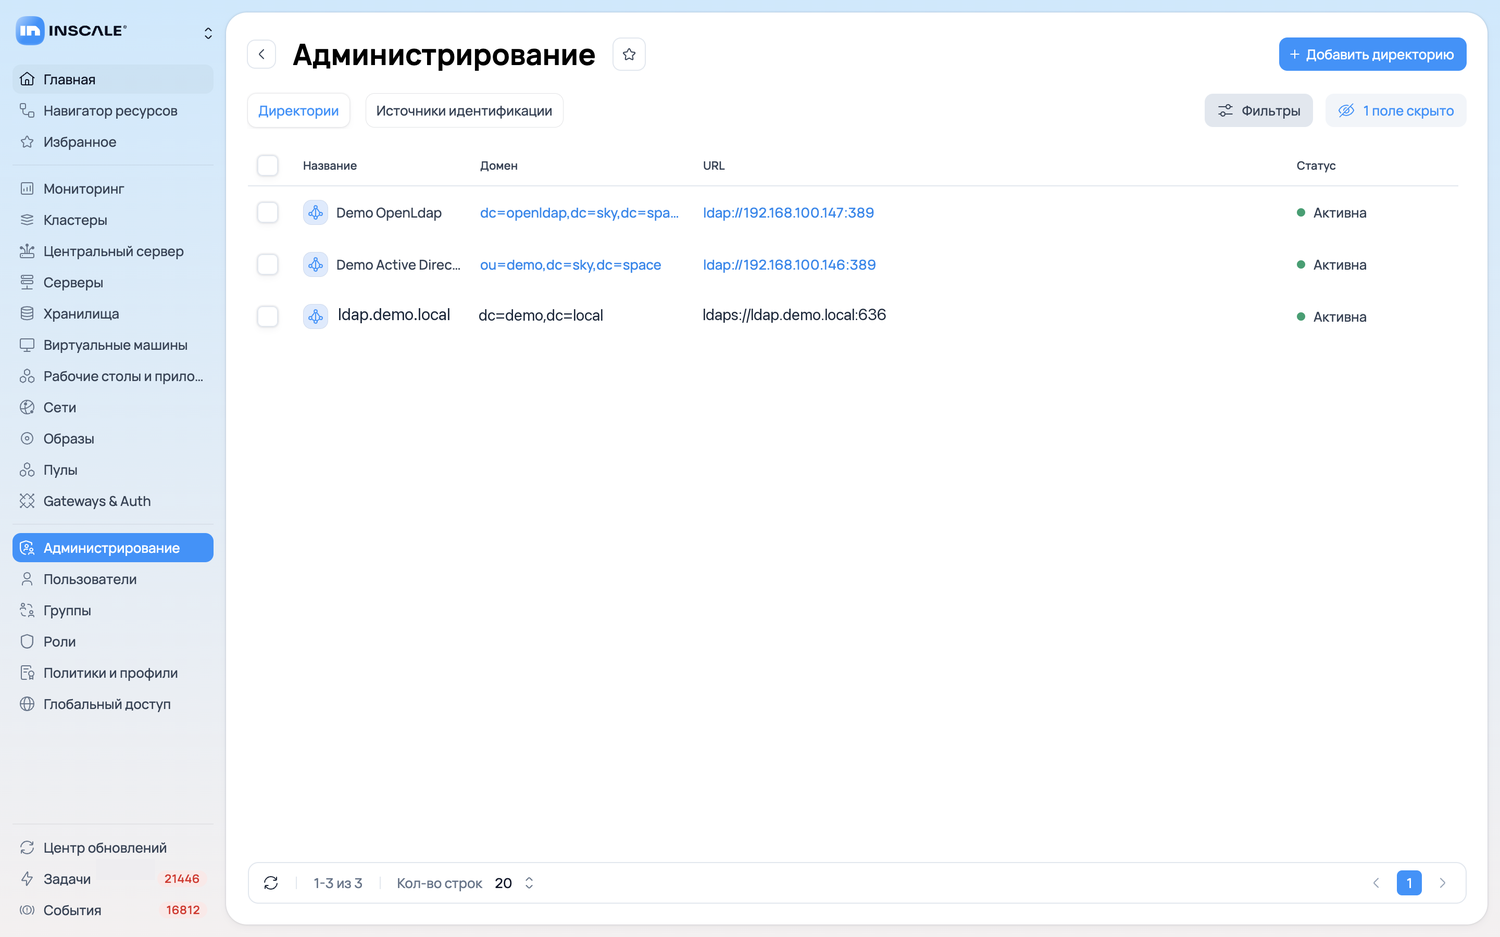1500x937 pixels.
Task: Open Задачи with 21446 badge
Action: pos(113,879)
